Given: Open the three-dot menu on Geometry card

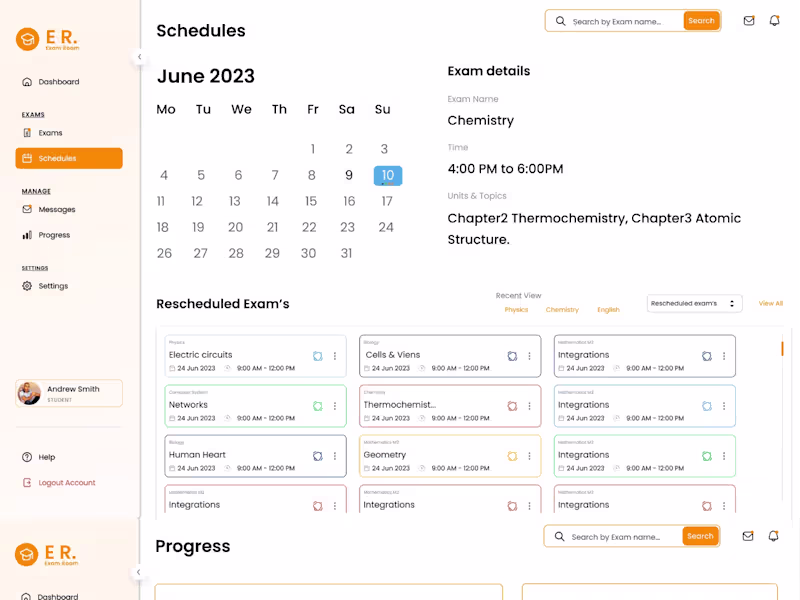Looking at the screenshot, I should point(530,456).
